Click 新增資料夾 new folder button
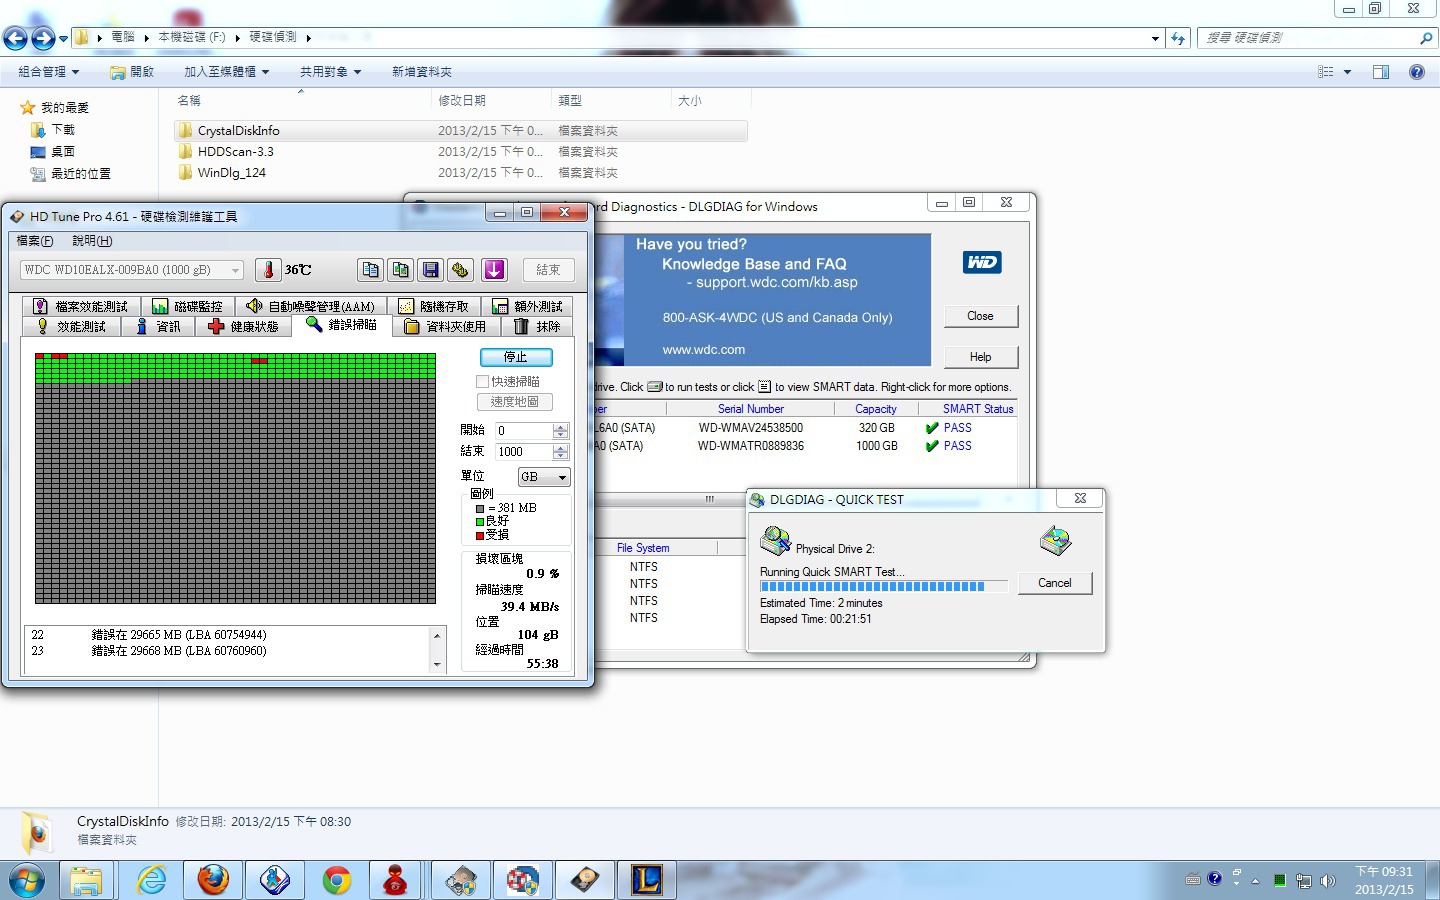 point(422,72)
